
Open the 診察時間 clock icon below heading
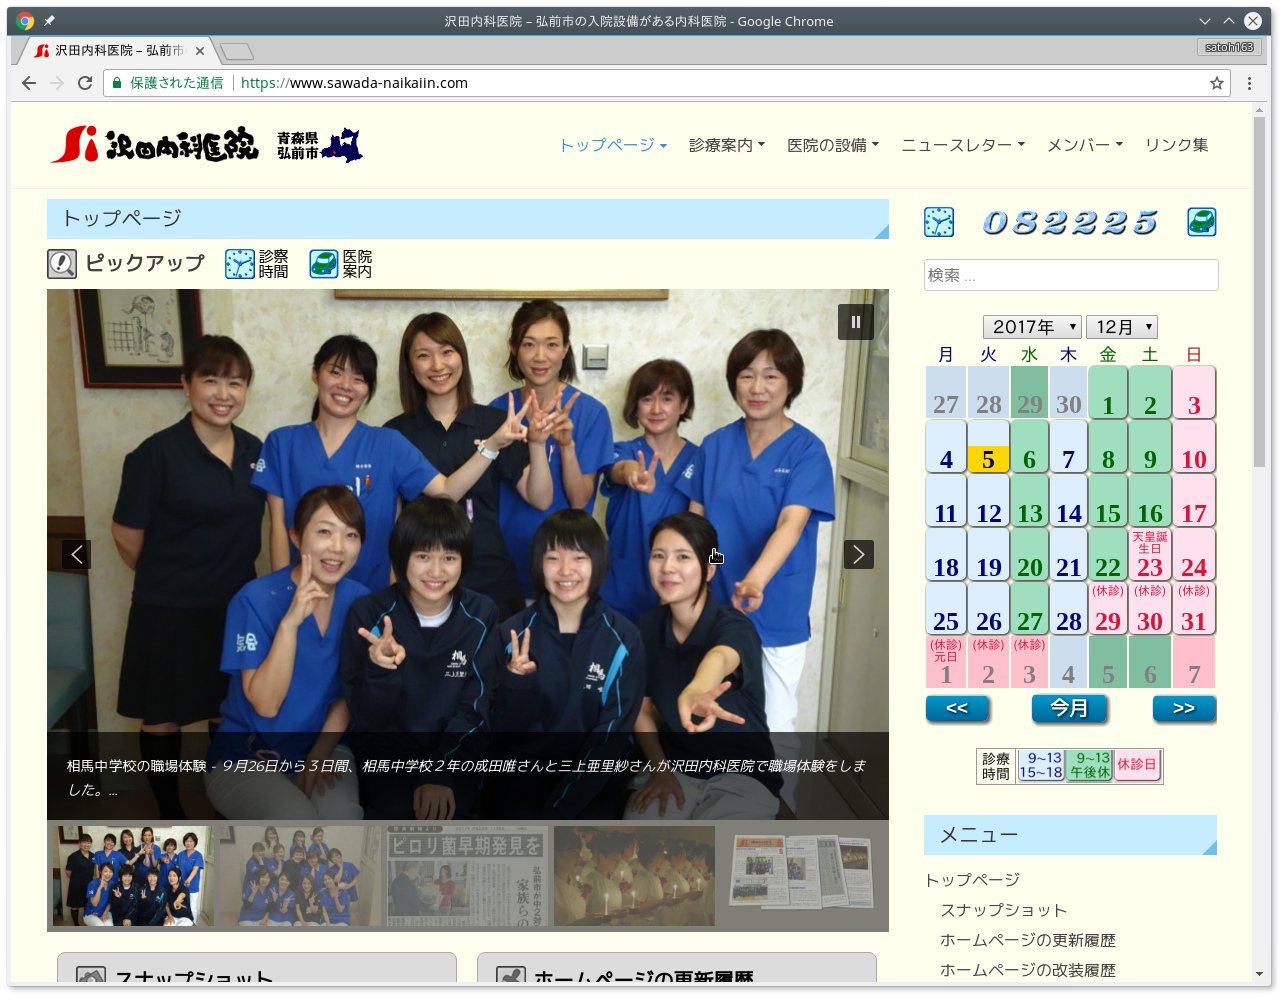240,264
